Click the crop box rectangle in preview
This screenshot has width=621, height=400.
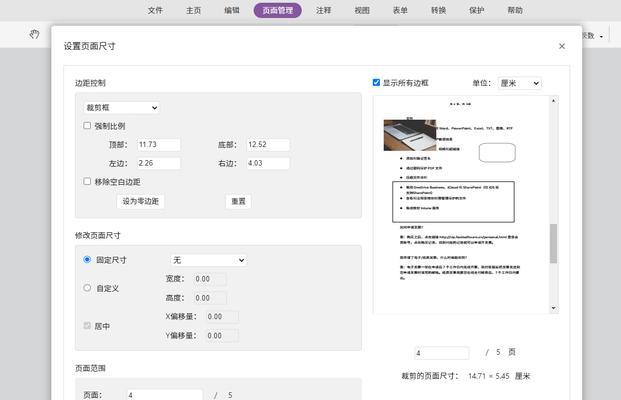(x=453, y=202)
